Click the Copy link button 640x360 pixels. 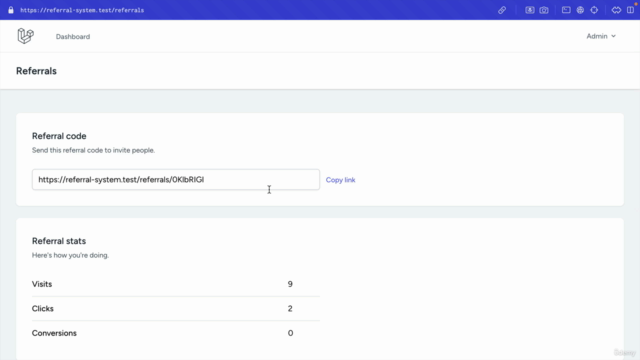[340, 180]
